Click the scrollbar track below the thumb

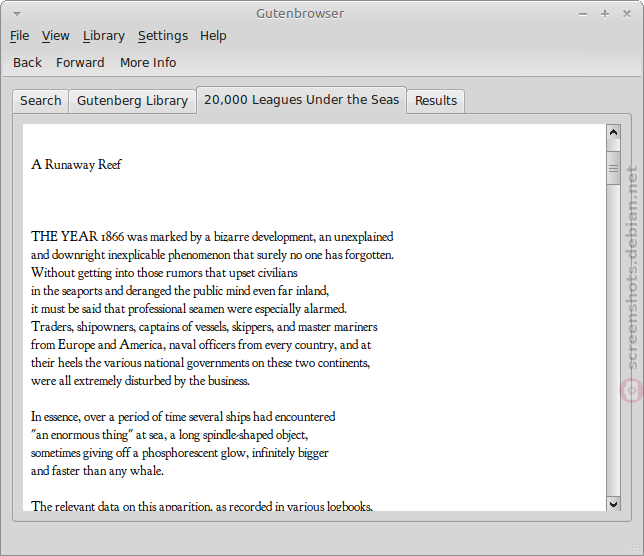pos(613,341)
